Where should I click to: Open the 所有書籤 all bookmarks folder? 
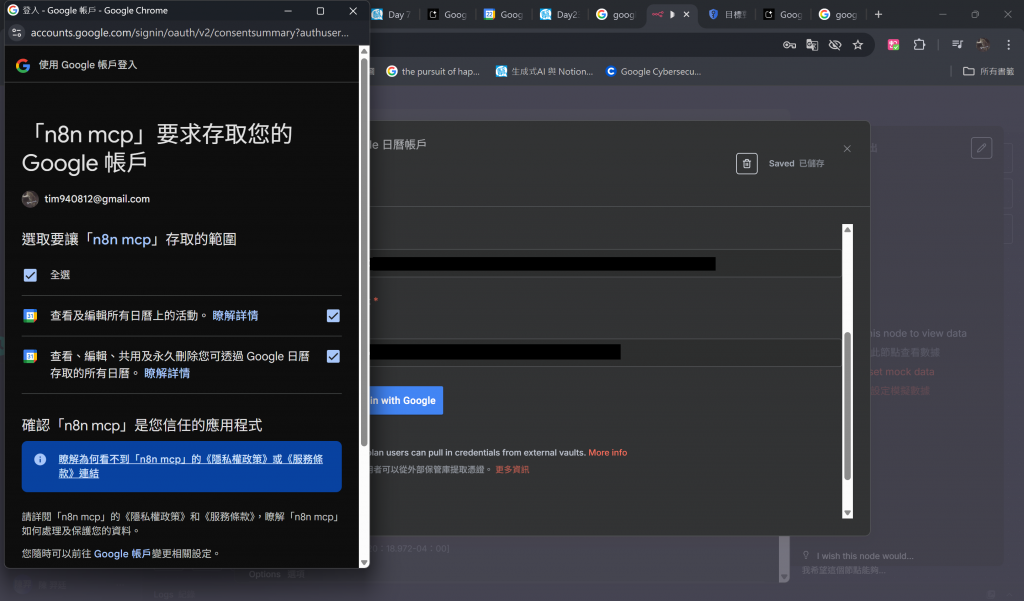tap(989, 72)
